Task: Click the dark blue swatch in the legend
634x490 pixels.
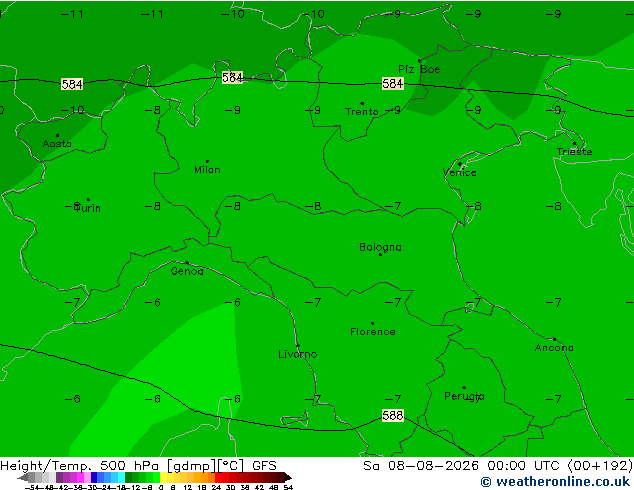Action: click(x=94, y=477)
